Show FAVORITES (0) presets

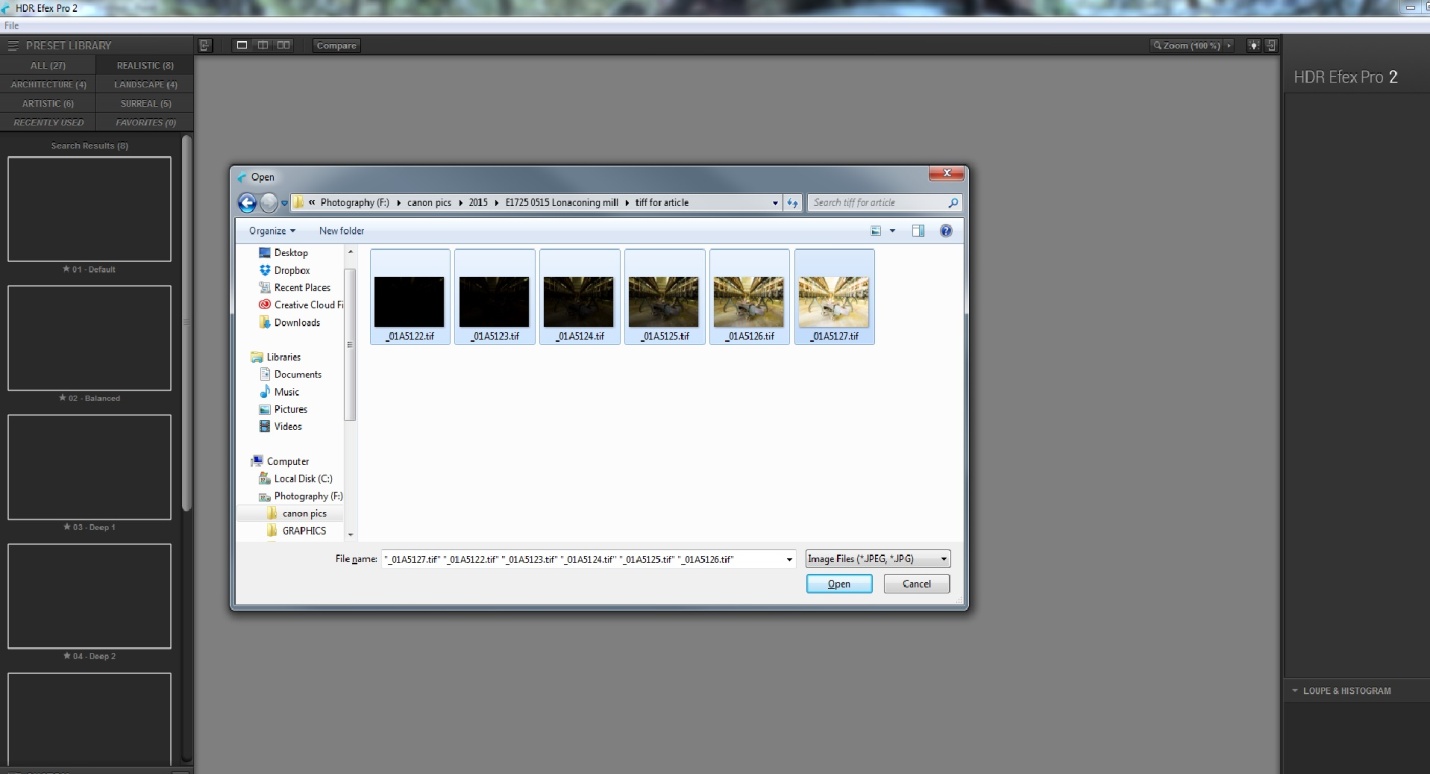pyautogui.click(x=145, y=123)
